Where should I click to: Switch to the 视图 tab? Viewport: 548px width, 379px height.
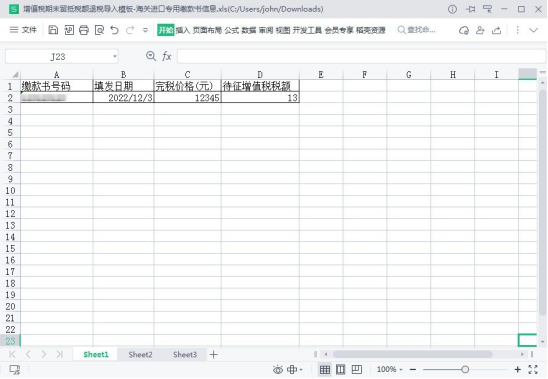tap(283, 30)
